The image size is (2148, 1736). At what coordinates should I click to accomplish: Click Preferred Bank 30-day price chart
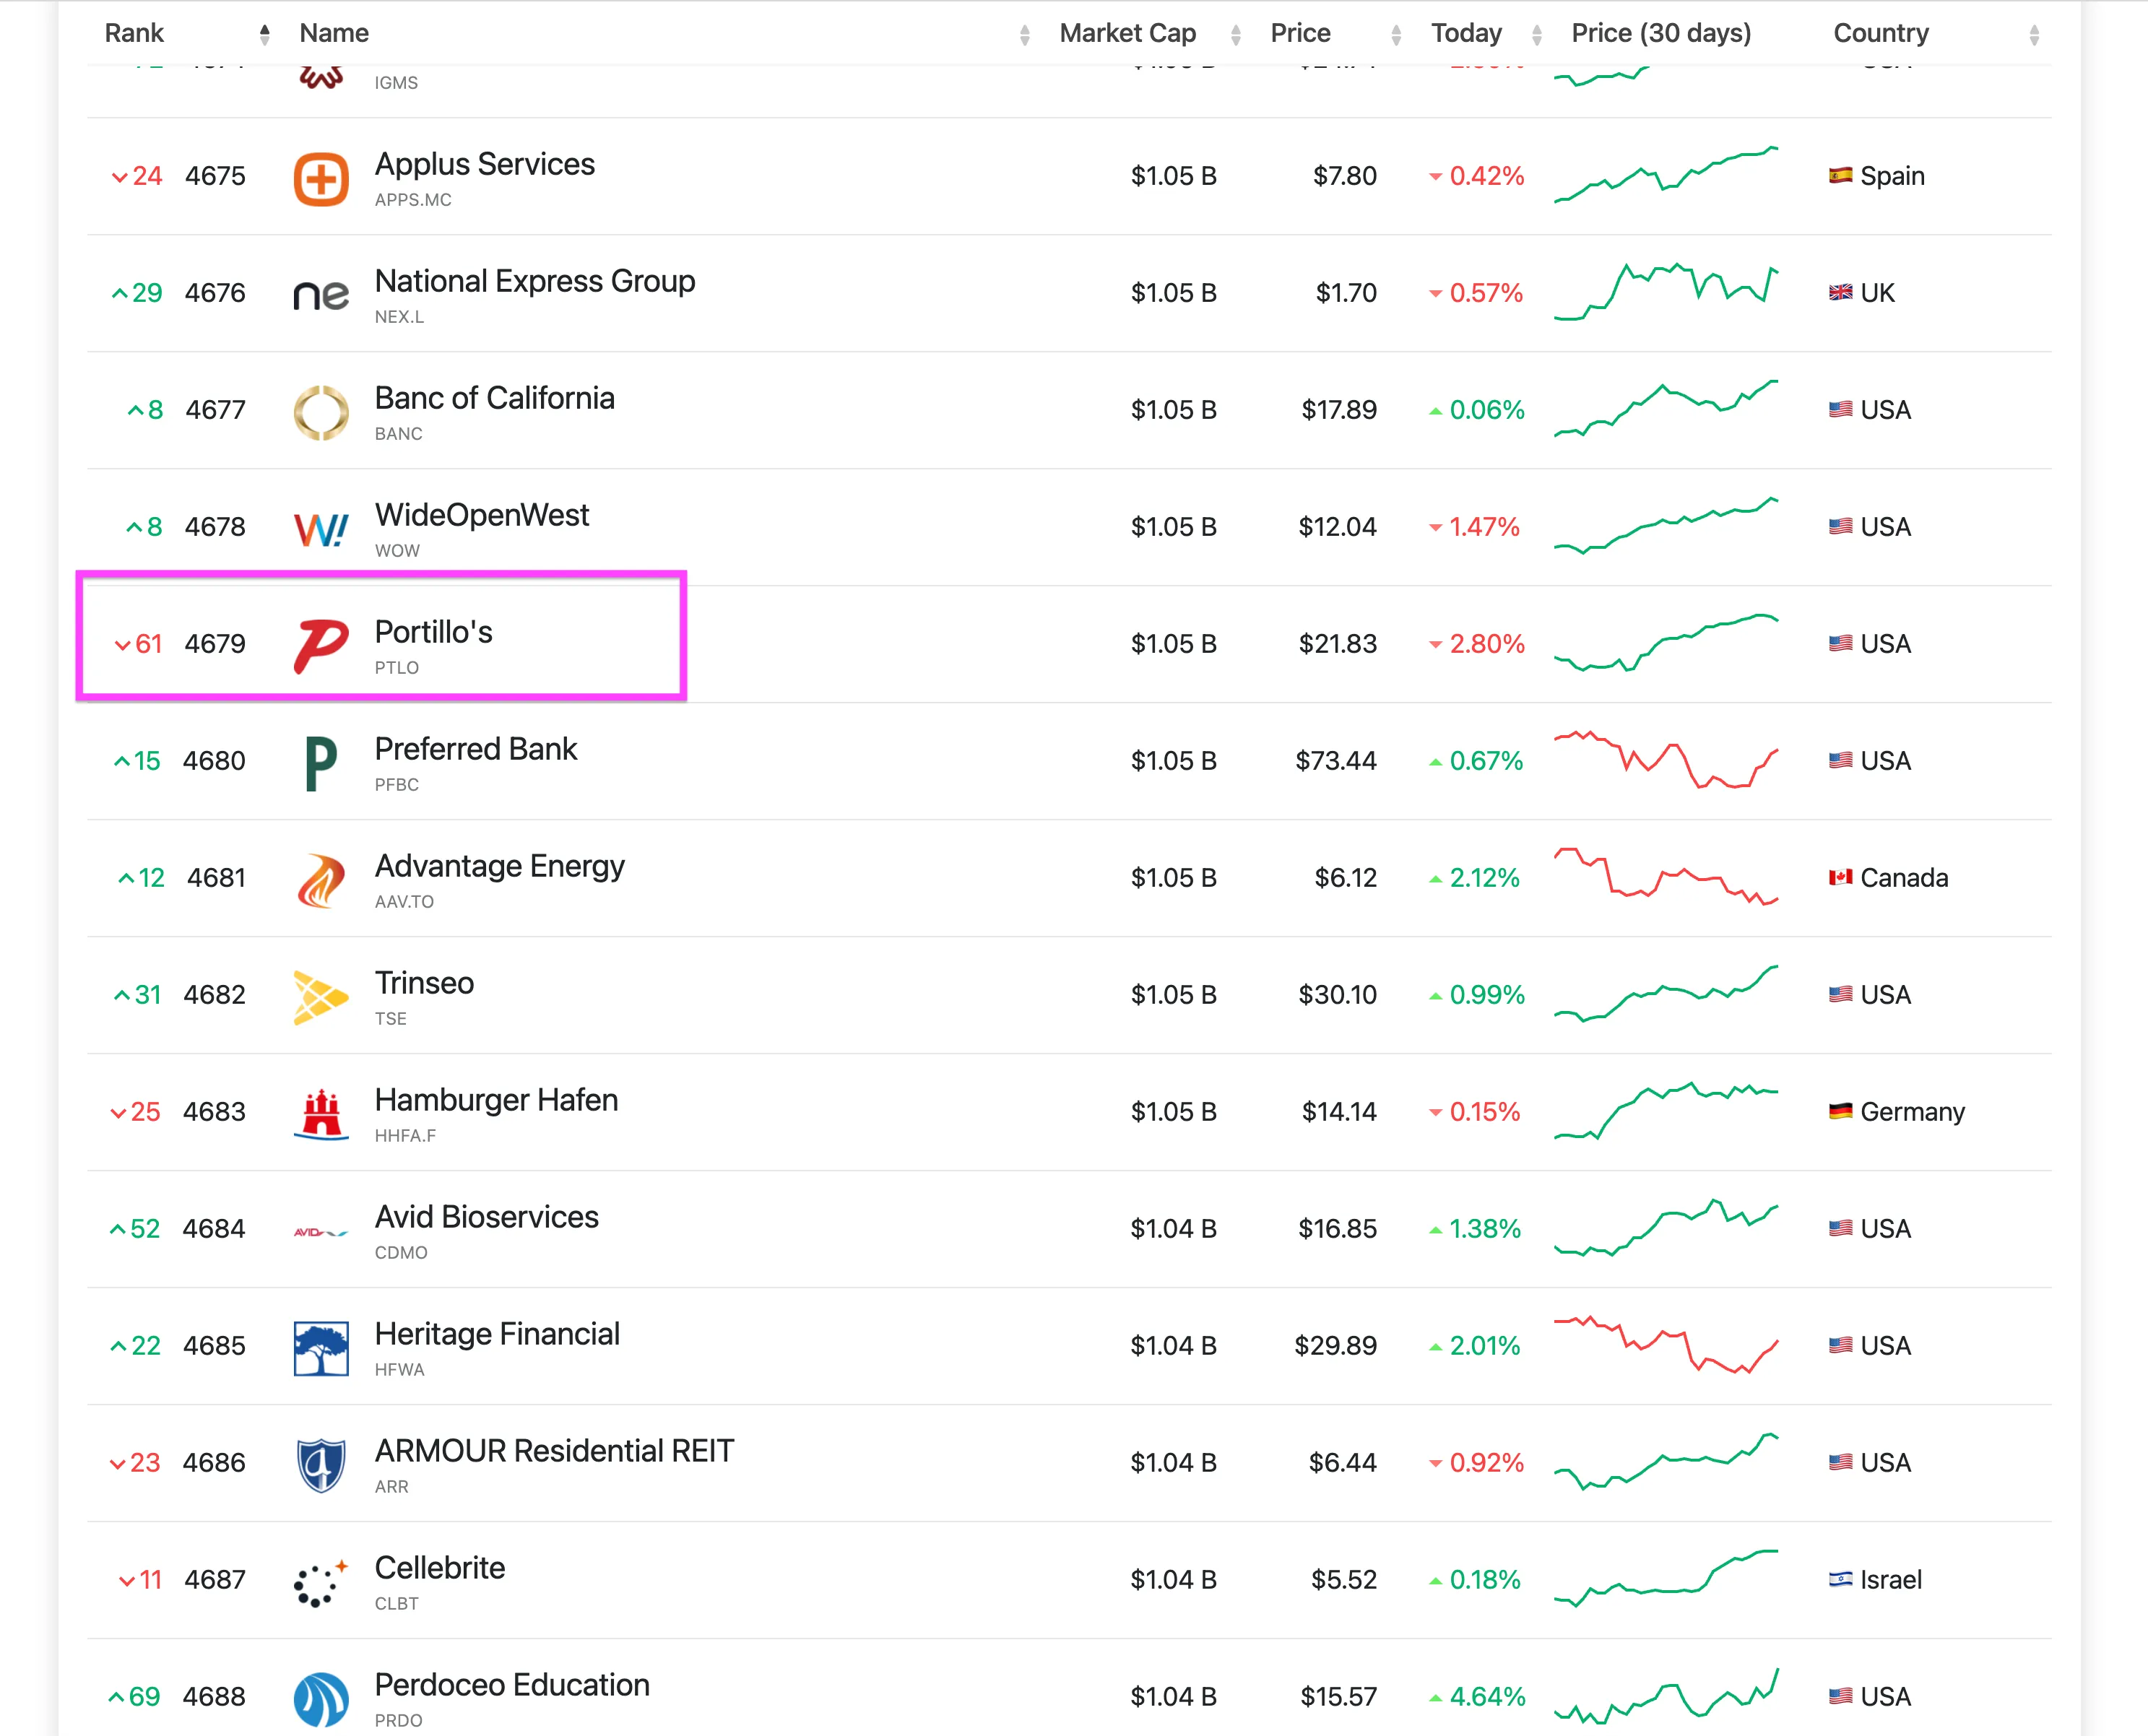click(x=1666, y=760)
